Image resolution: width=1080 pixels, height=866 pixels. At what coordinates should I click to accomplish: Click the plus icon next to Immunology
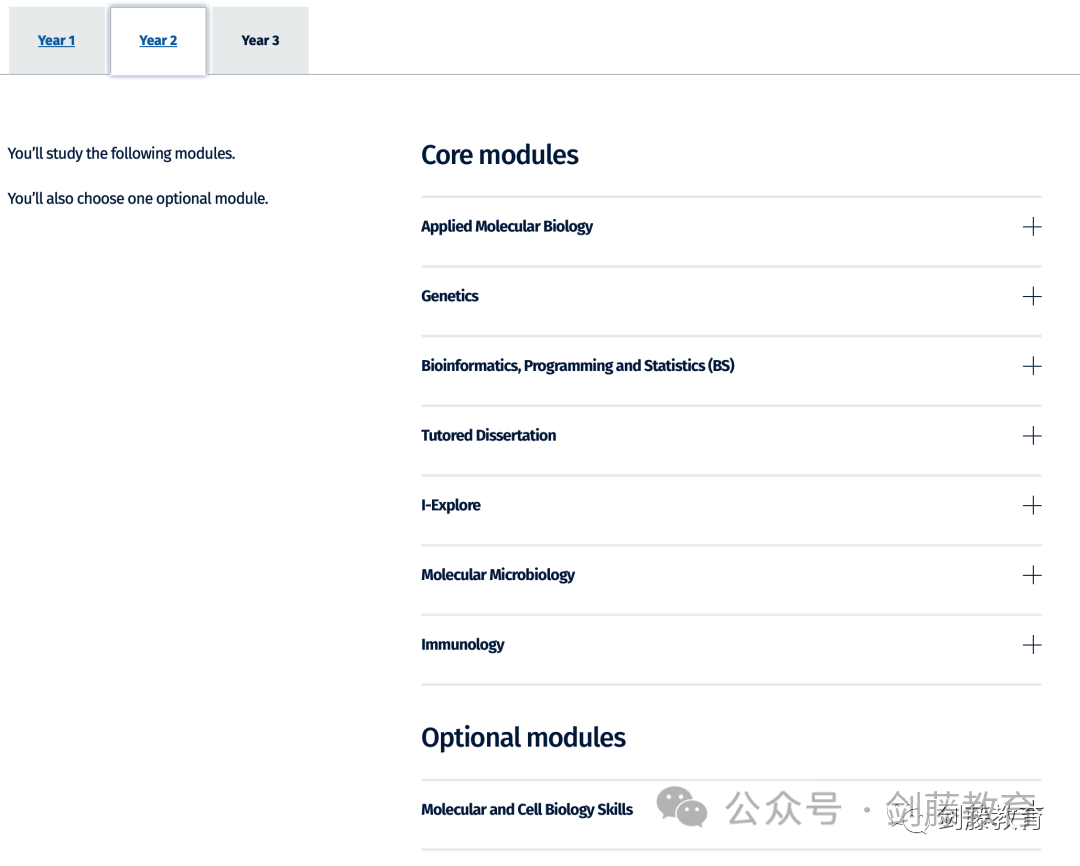[x=1032, y=645]
